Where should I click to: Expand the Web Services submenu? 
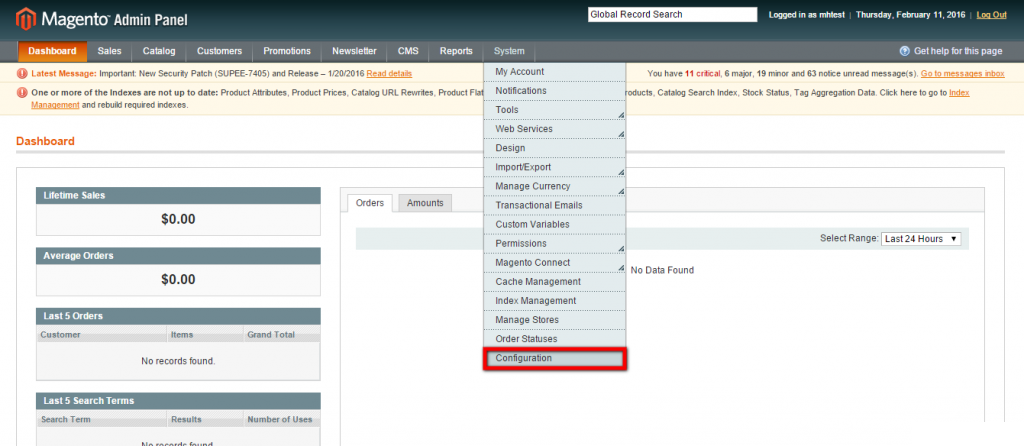[555, 129]
